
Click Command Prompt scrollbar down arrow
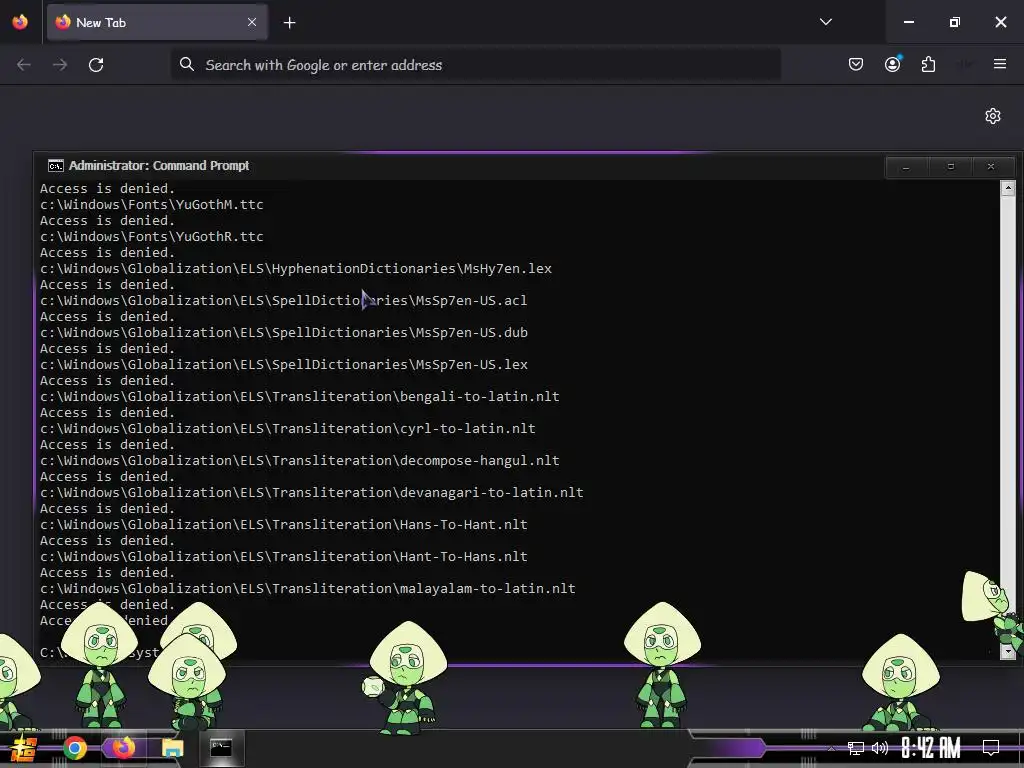coord(1008,651)
